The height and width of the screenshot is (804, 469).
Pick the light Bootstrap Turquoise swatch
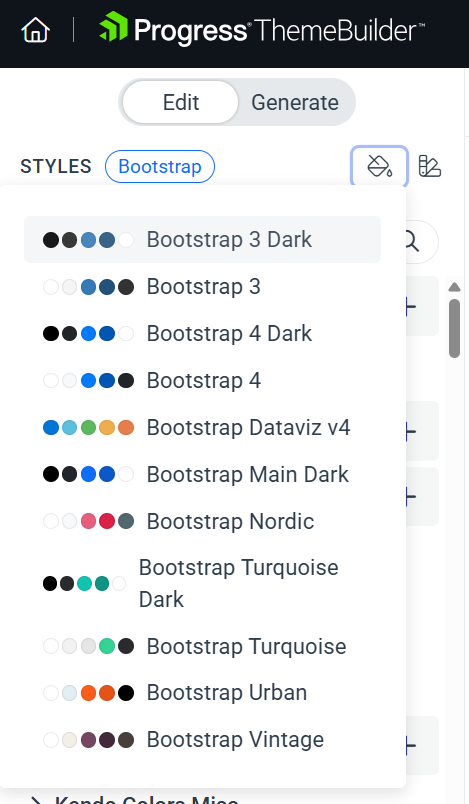click(202, 646)
